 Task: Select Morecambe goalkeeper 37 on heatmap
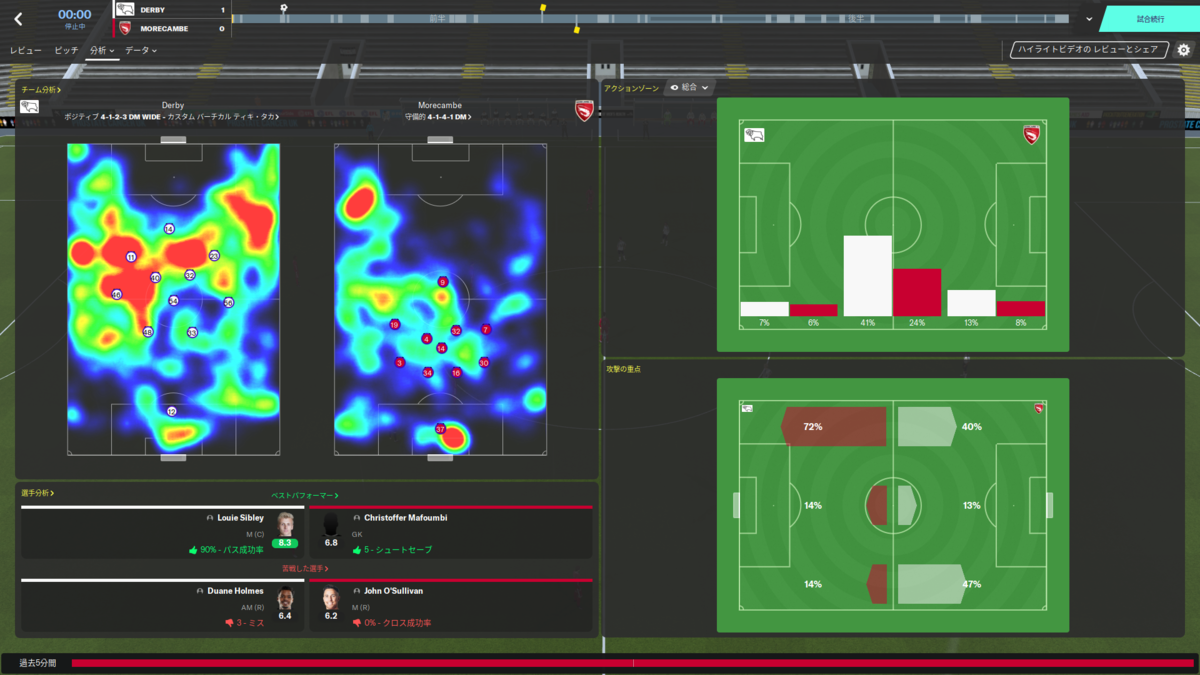click(440, 429)
